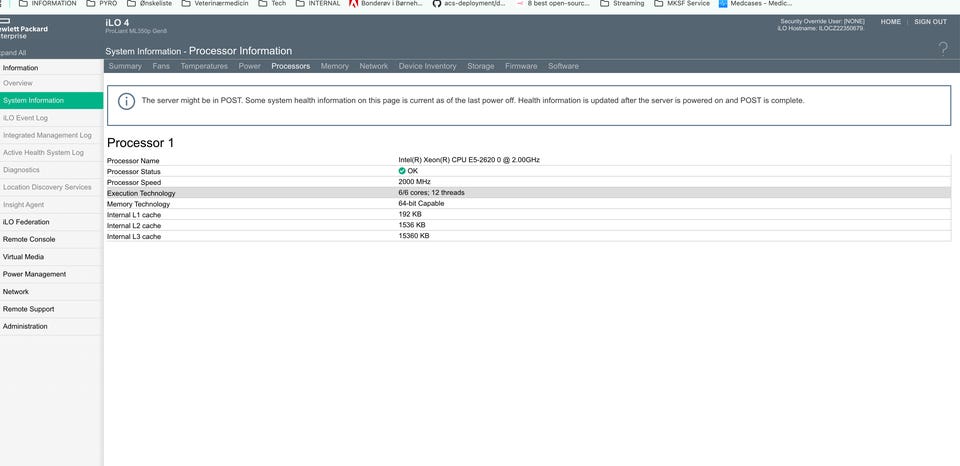Open the Medcases bookmark
Image resolution: width=960 pixels, height=466 pixels.
756,3
